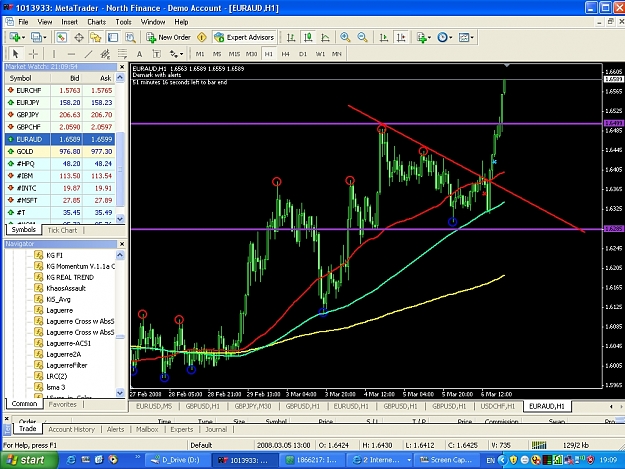Select the Cursor arrow tool
625x469 pixels.
tap(16, 54)
